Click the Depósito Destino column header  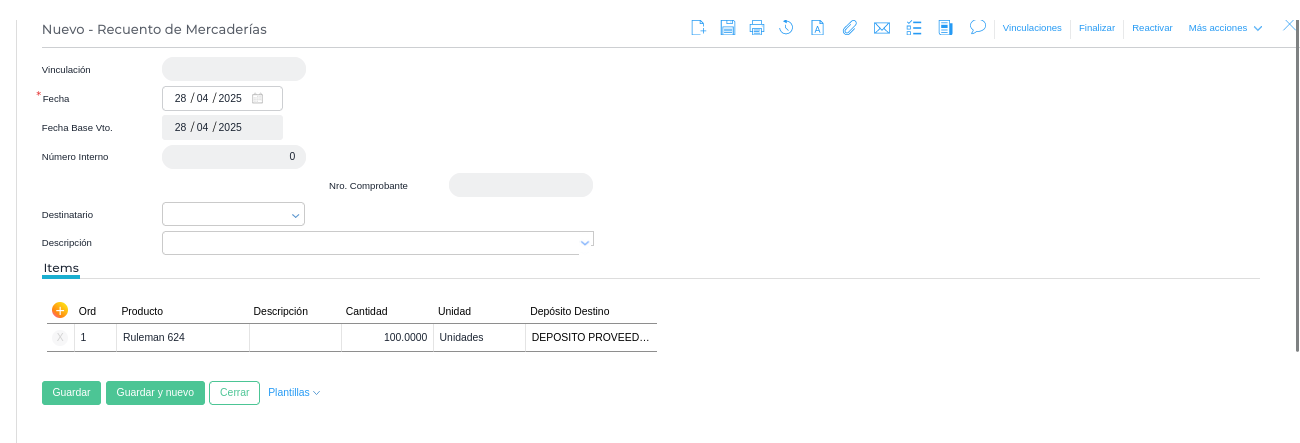click(x=569, y=311)
